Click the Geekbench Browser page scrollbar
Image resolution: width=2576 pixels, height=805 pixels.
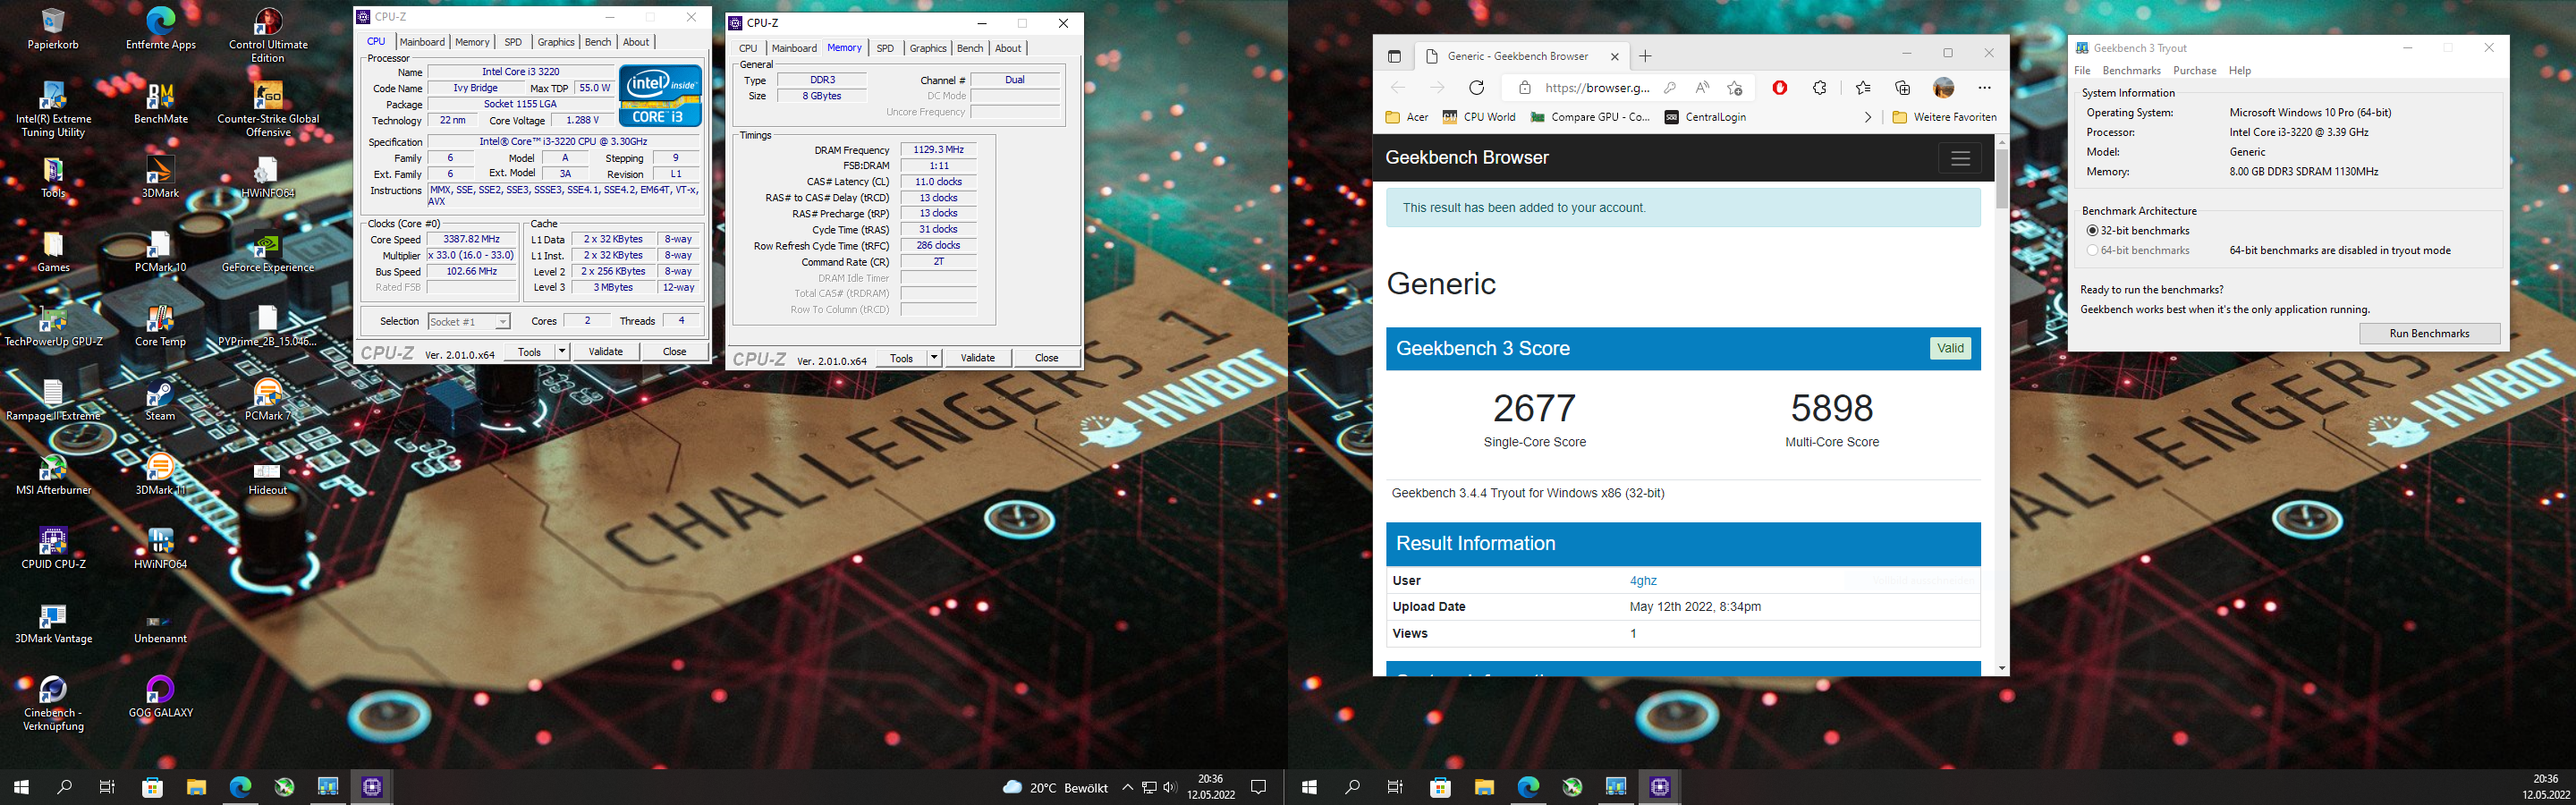click(x=2001, y=180)
